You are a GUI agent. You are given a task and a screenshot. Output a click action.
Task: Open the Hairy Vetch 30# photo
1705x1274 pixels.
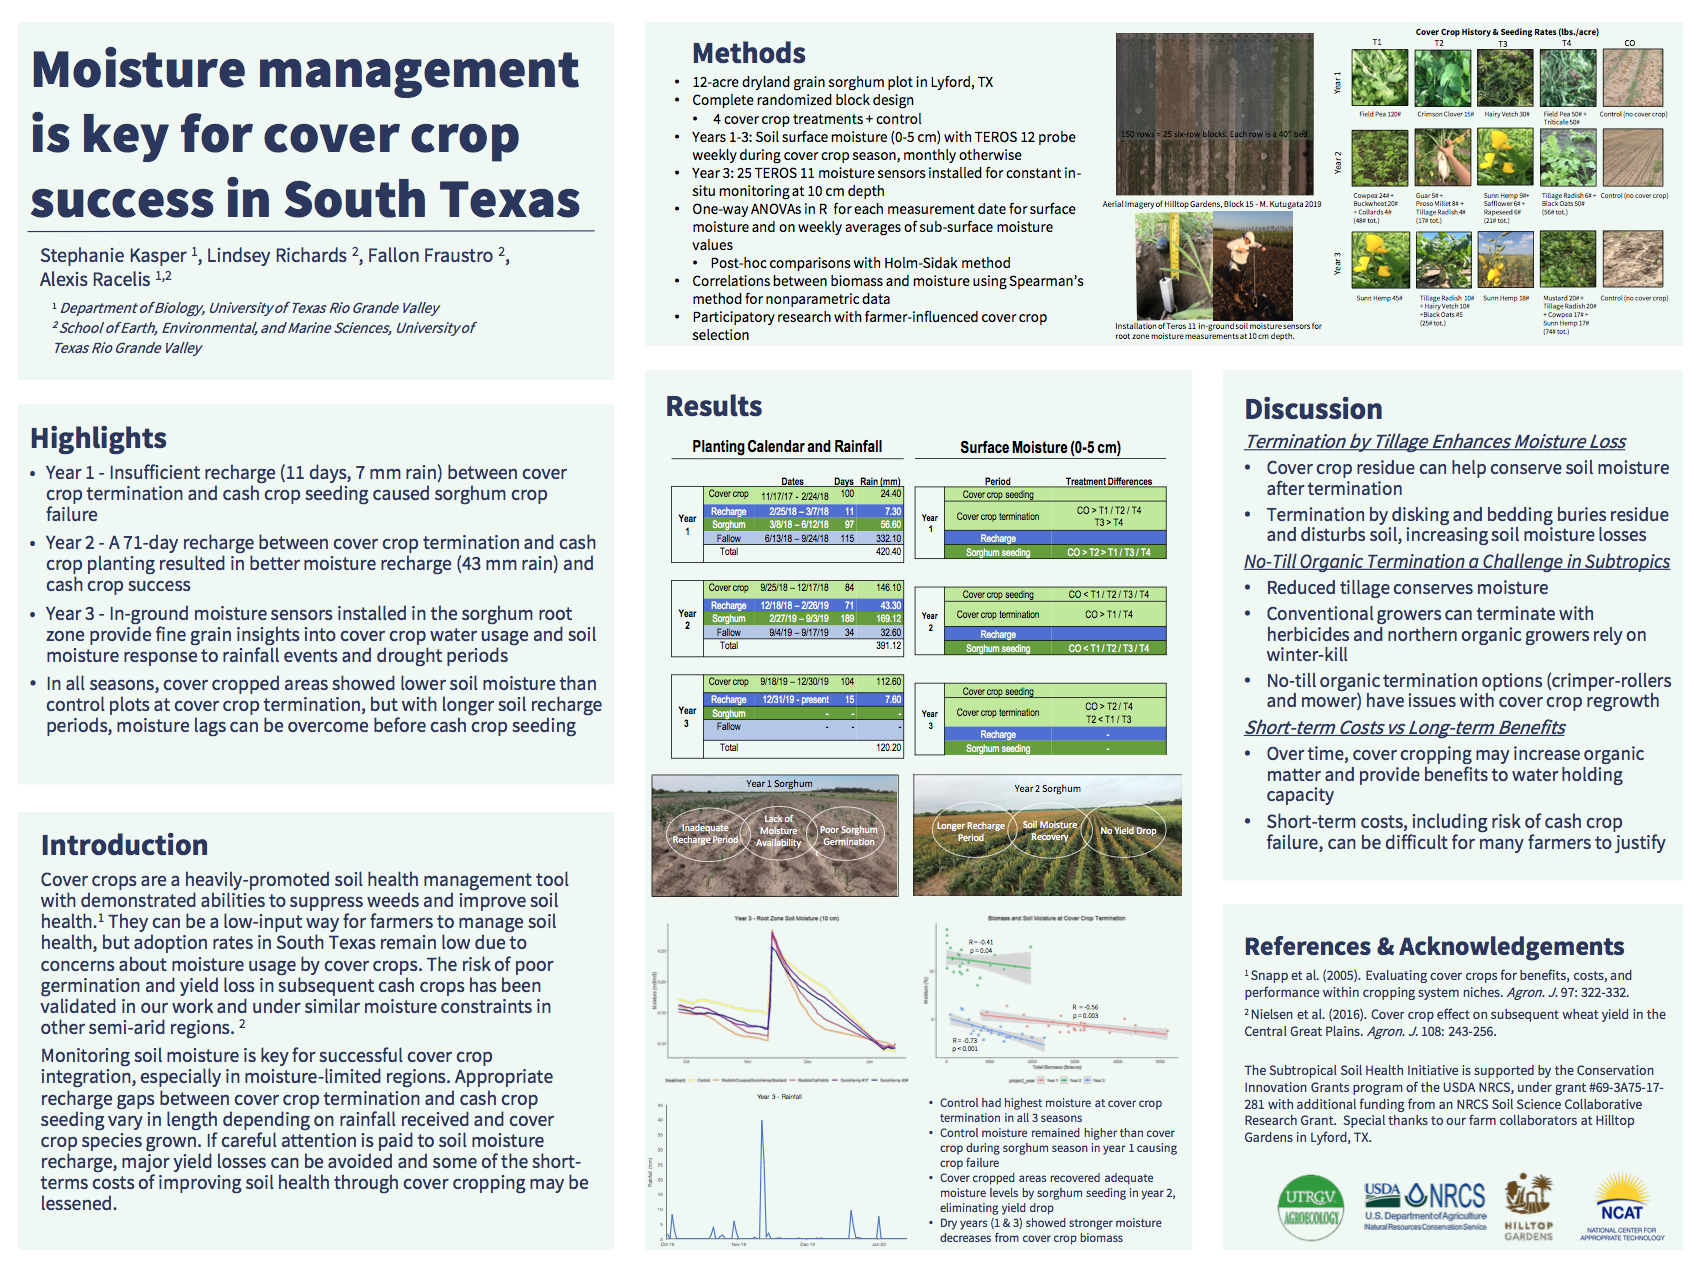click(1505, 78)
